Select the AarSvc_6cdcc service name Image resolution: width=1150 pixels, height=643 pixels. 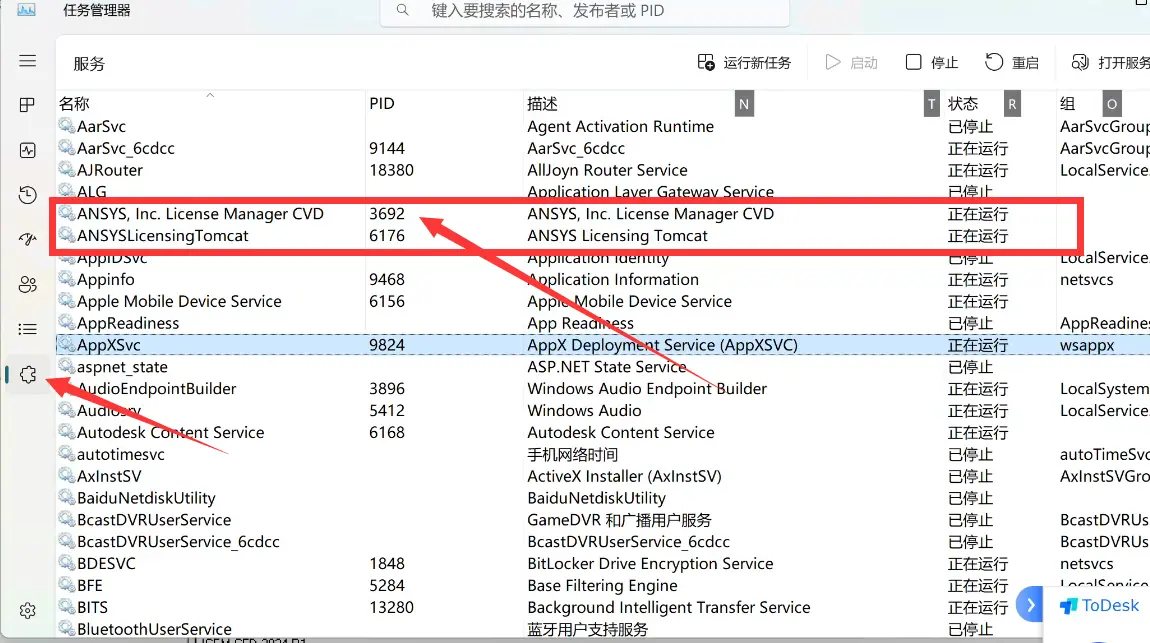click(x=125, y=148)
